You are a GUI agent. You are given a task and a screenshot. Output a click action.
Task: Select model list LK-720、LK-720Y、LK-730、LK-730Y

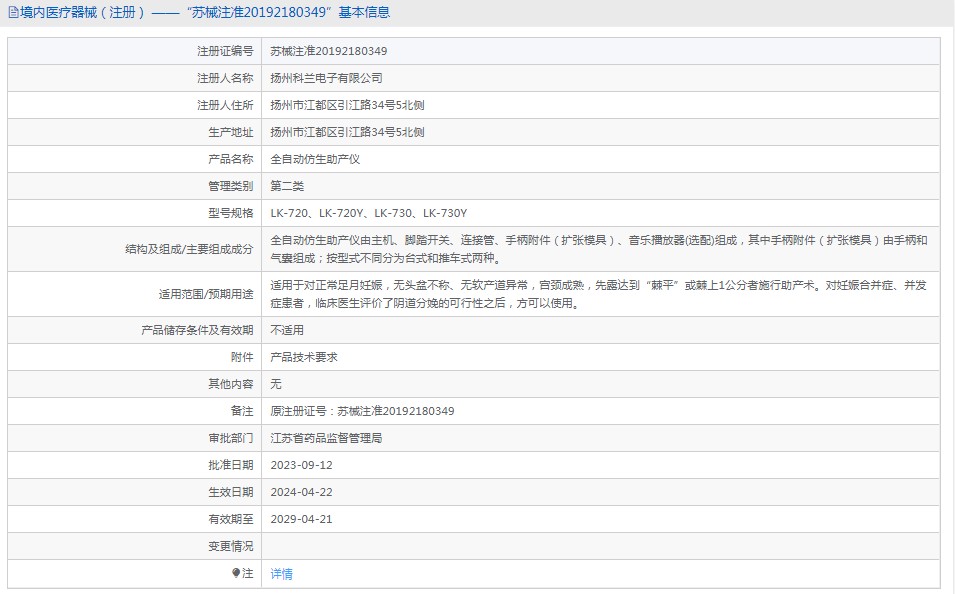pyautogui.click(x=368, y=213)
